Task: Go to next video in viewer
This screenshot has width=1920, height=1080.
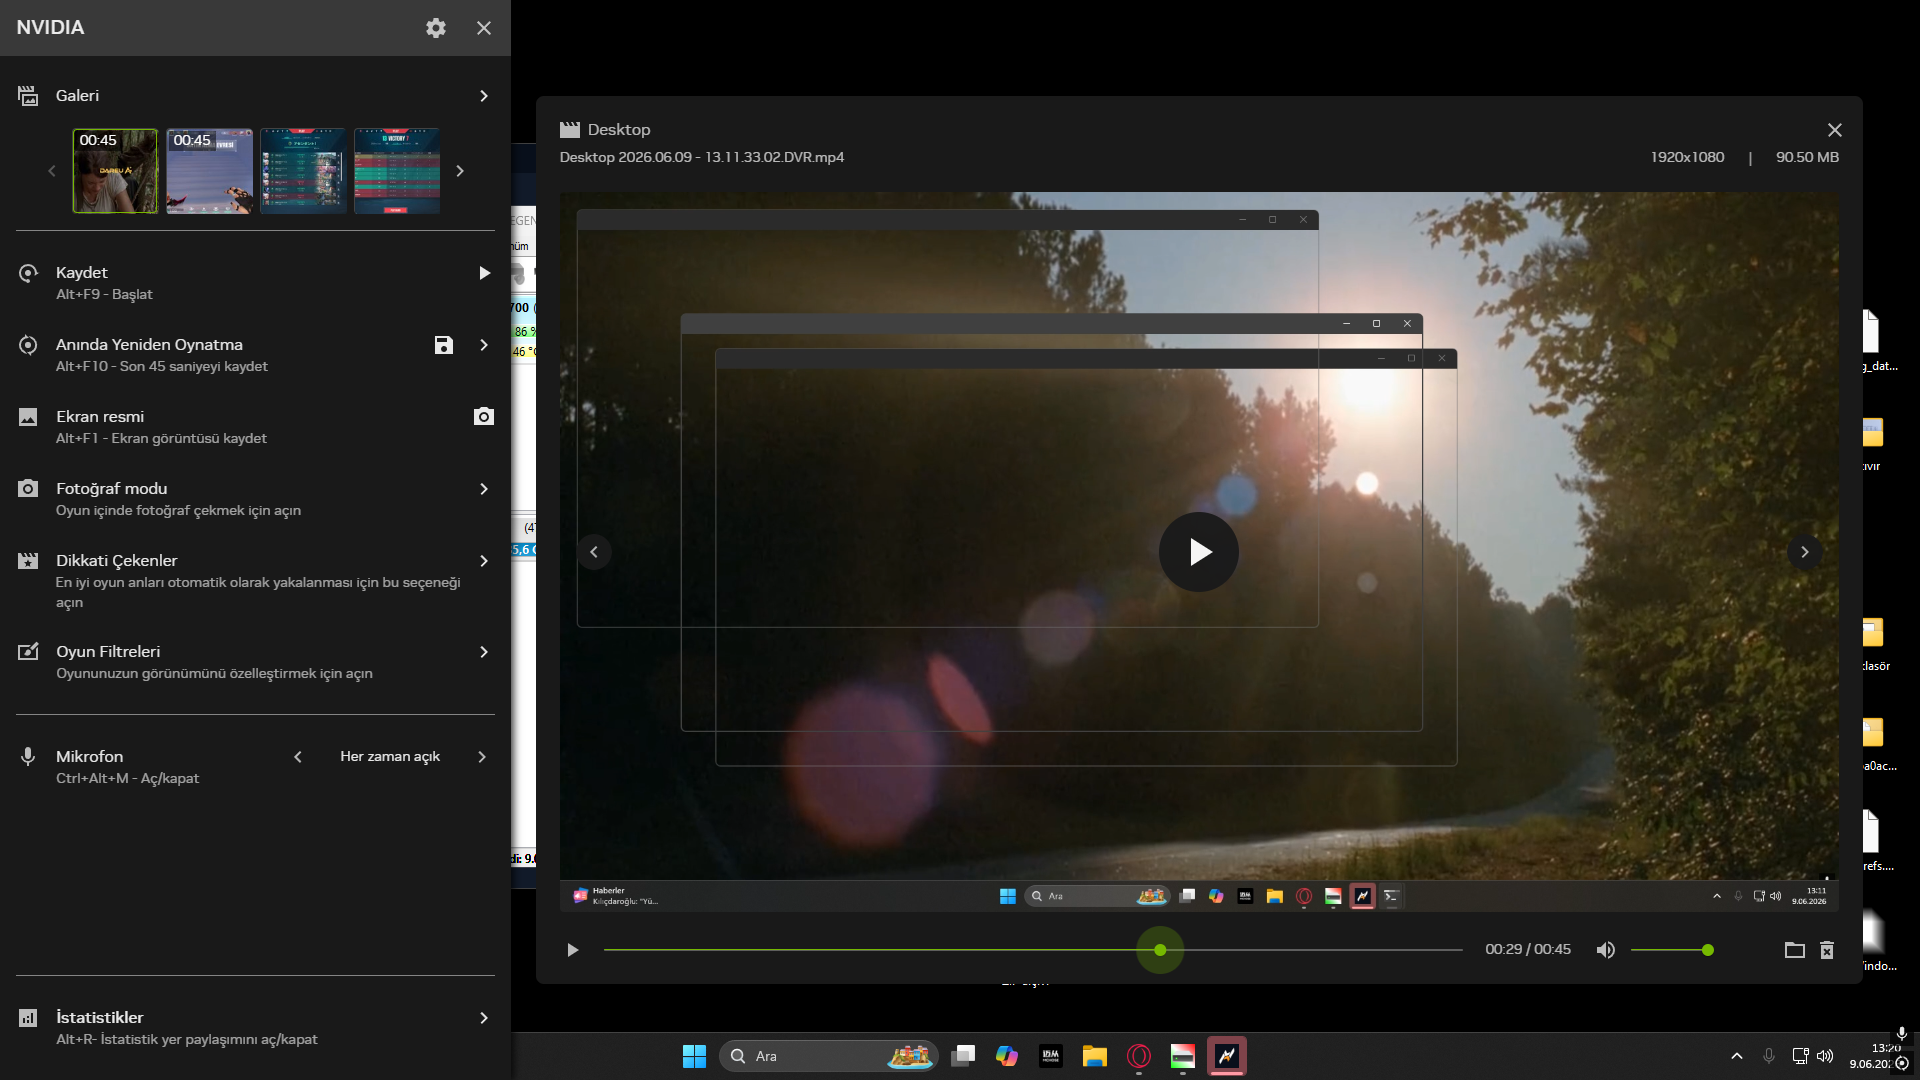Action: (x=1805, y=552)
